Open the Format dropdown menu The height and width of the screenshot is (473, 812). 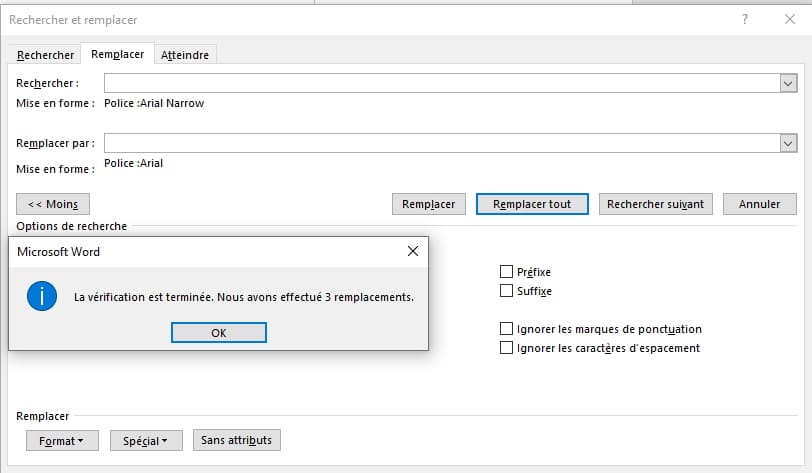[61, 440]
